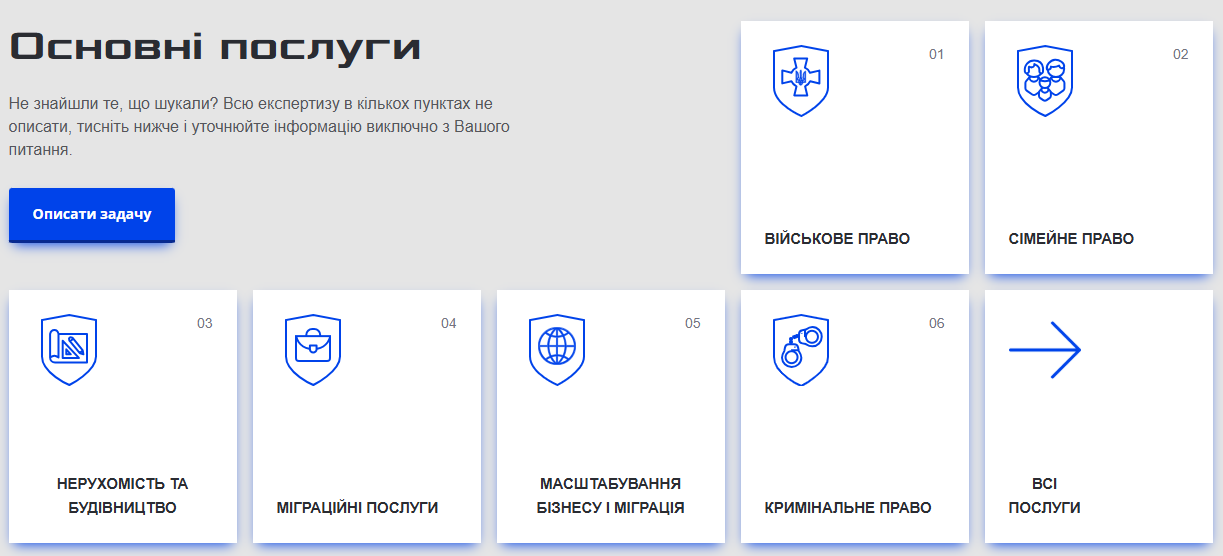Click the blueprint and ruler shield icon
The image size is (1223, 556).
coord(69,350)
